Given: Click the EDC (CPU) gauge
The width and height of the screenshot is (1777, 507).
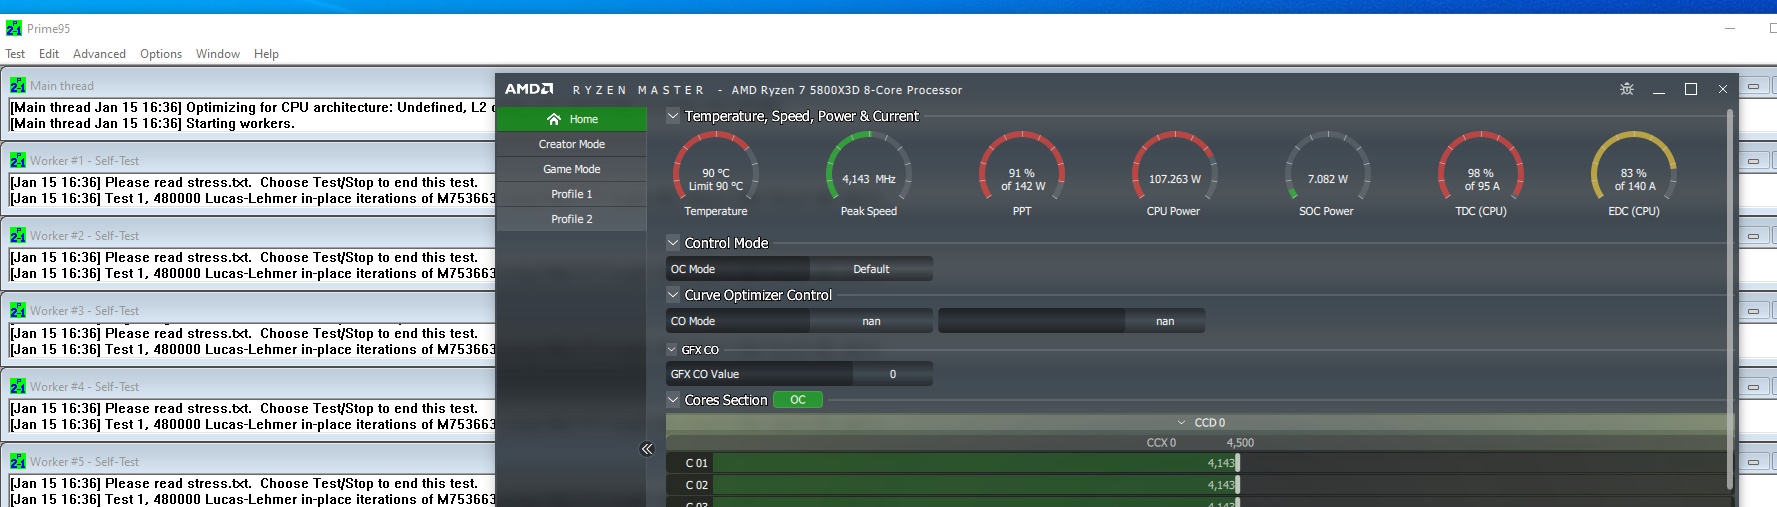Looking at the screenshot, I should coord(1634,173).
